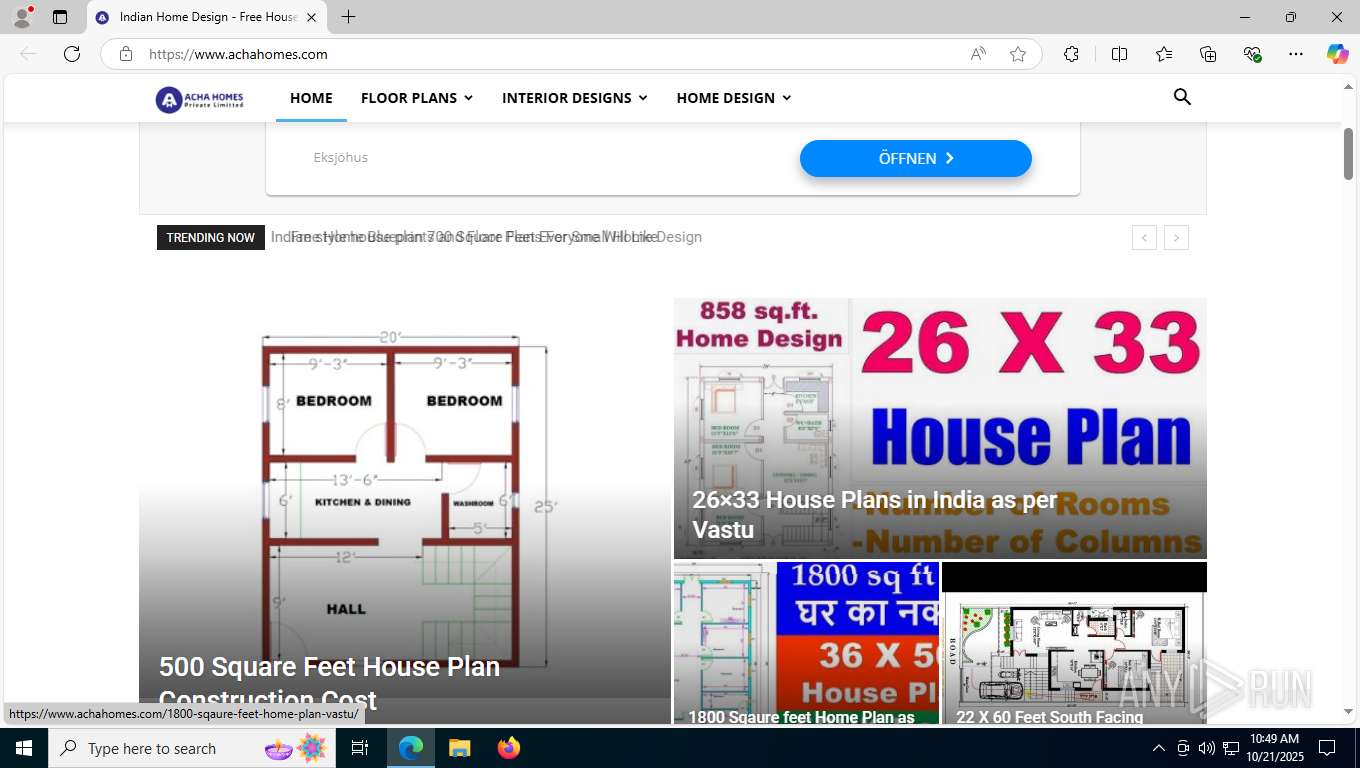Expand the HOME DESIGN dropdown menu
Viewport: 1360px width, 768px height.
[734, 98]
